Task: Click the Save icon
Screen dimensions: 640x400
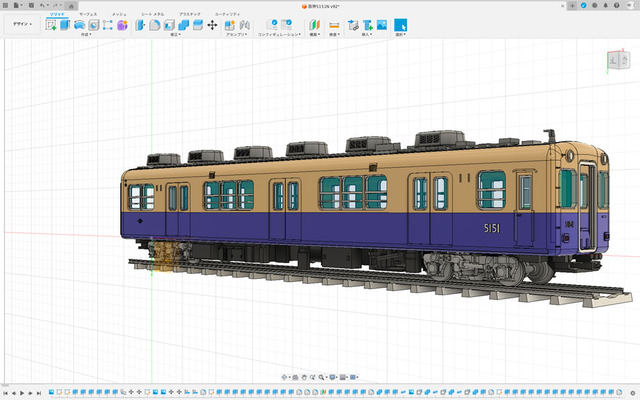Action: [x=31, y=6]
